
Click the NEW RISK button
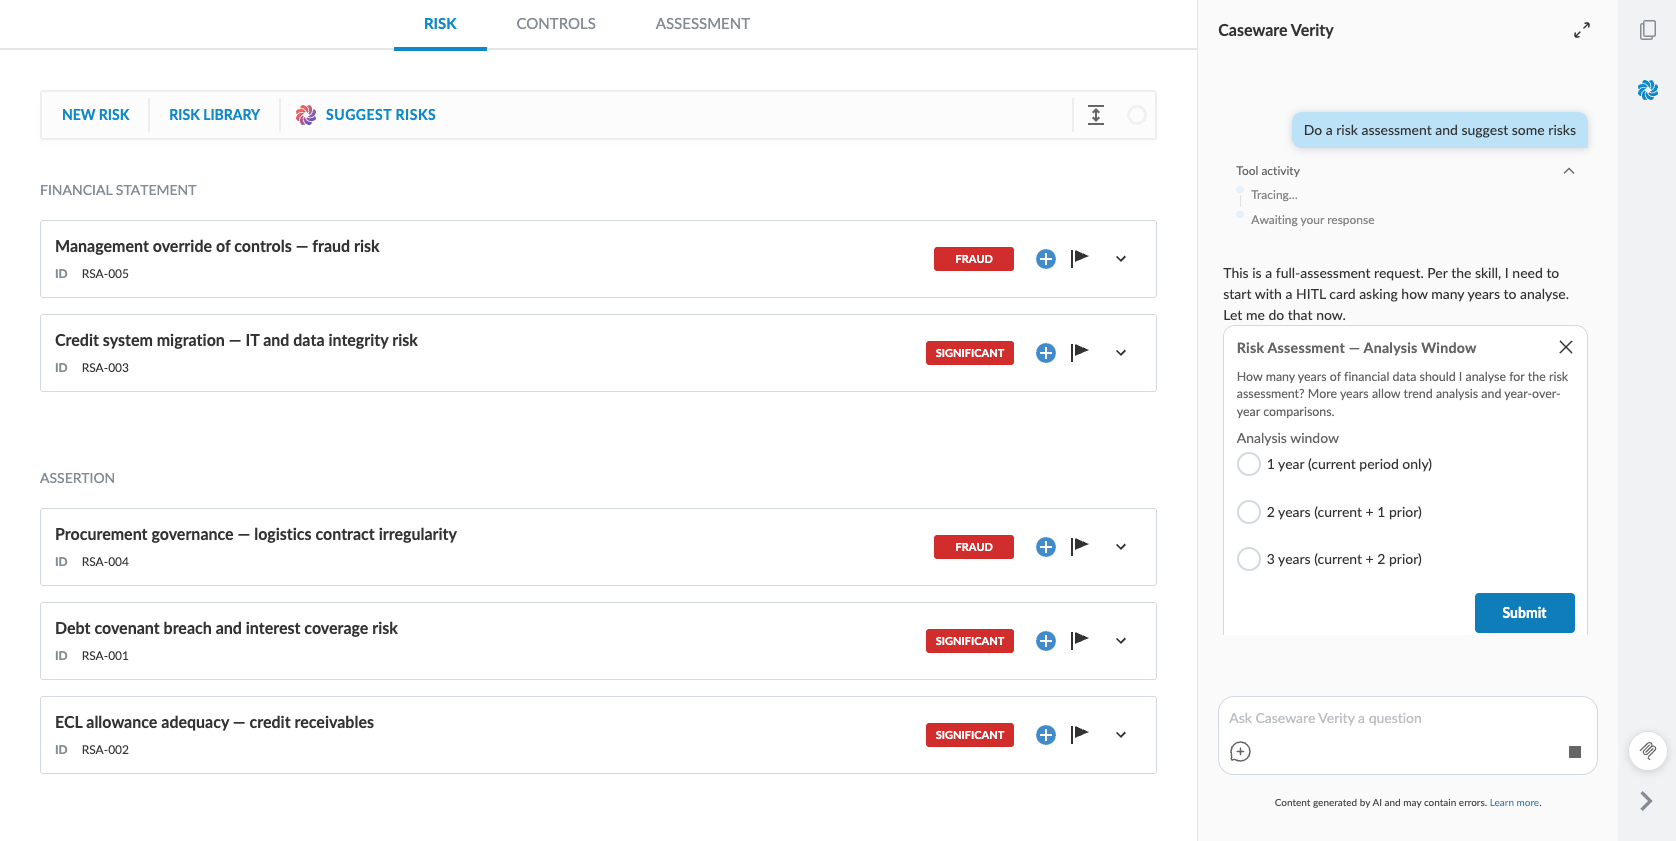point(96,115)
